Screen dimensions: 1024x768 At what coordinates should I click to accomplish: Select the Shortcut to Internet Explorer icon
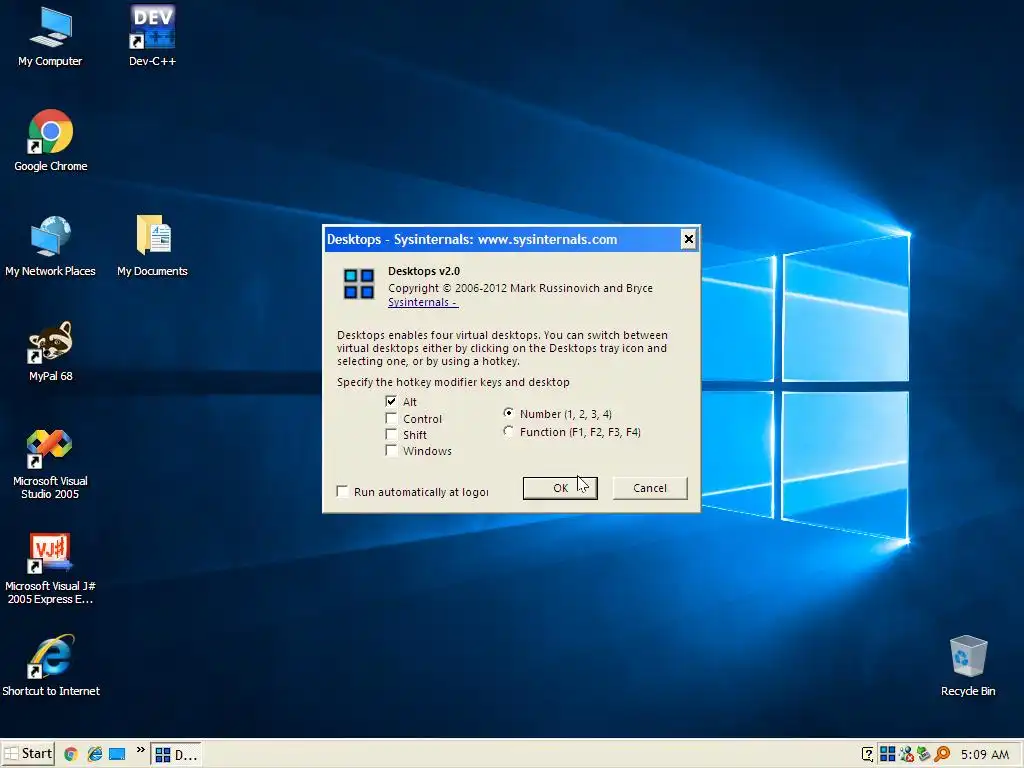50,666
